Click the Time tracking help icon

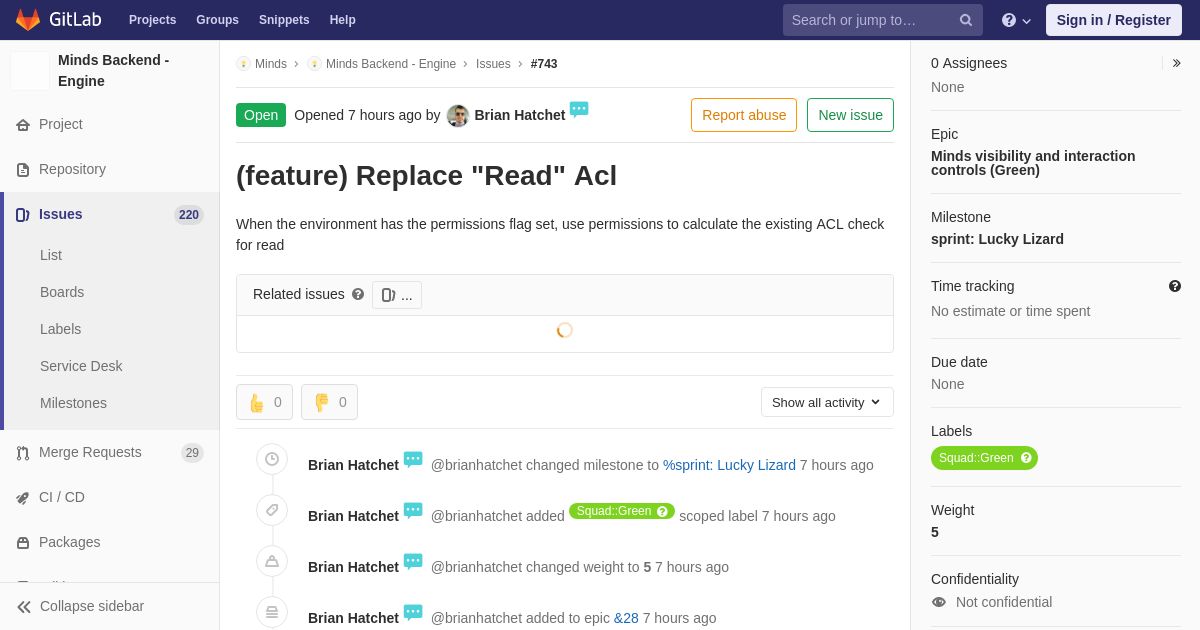1175,286
